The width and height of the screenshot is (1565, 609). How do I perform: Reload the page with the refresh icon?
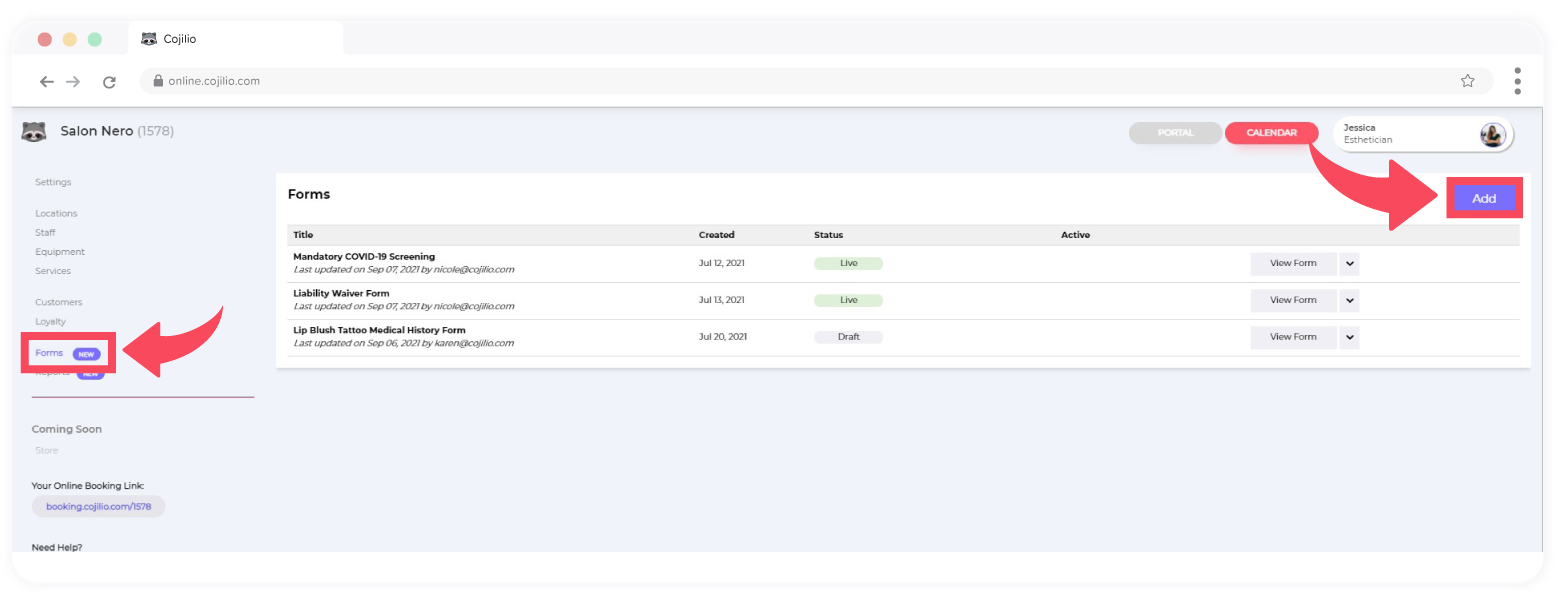tap(109, 81)
